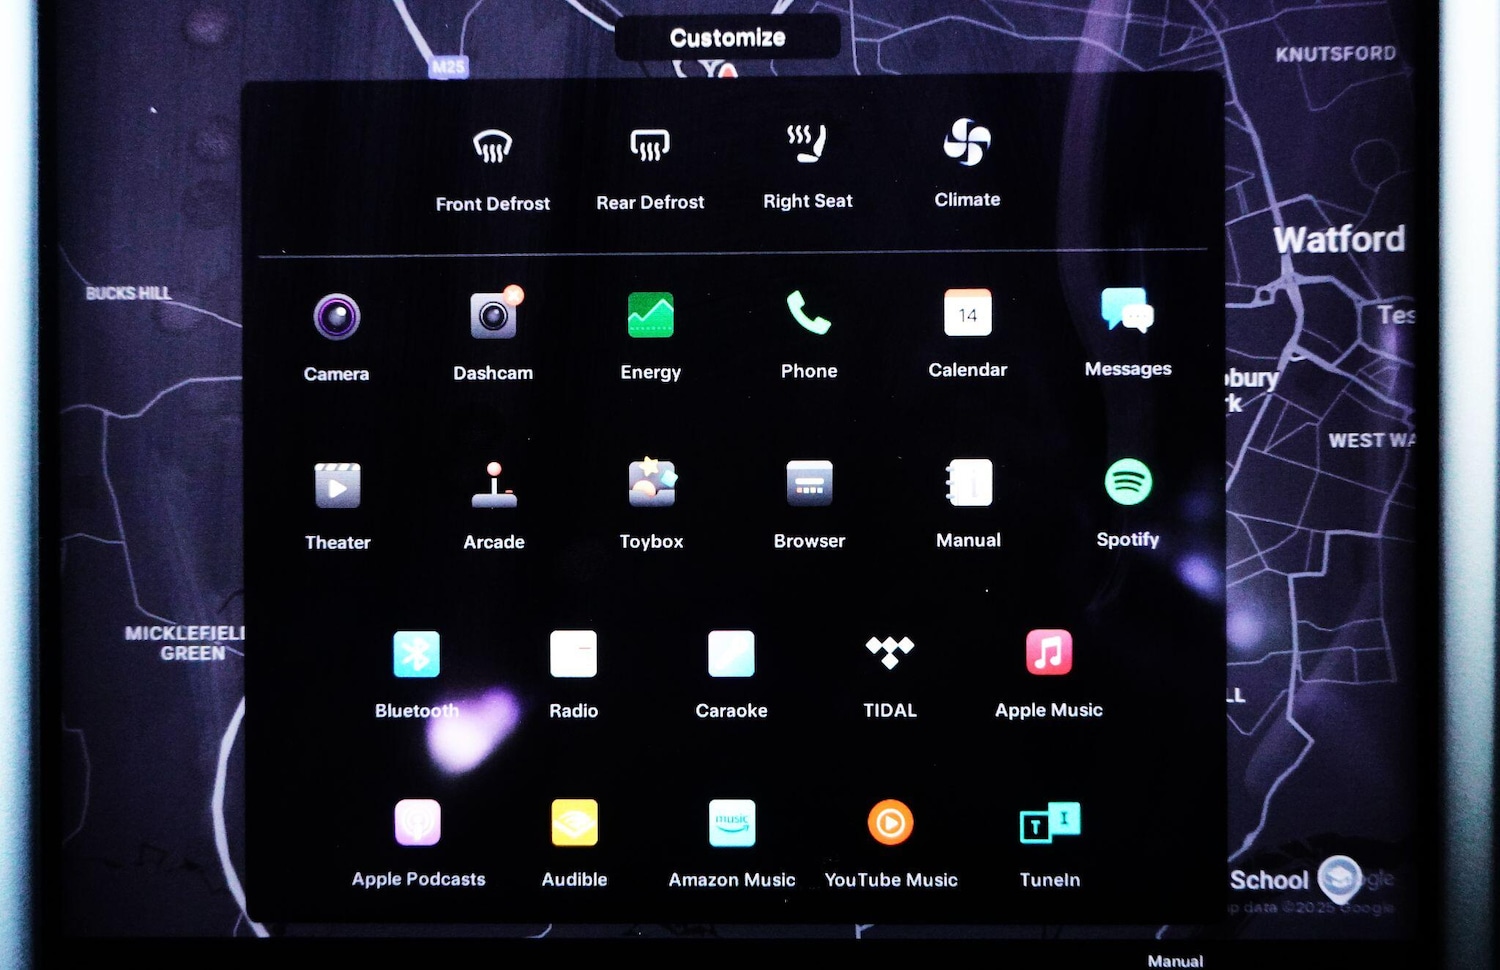The height and width of the screenshot is (970, 1500).
Task: Tap the Right Seat heater icon
Action: tap(807, 144)
